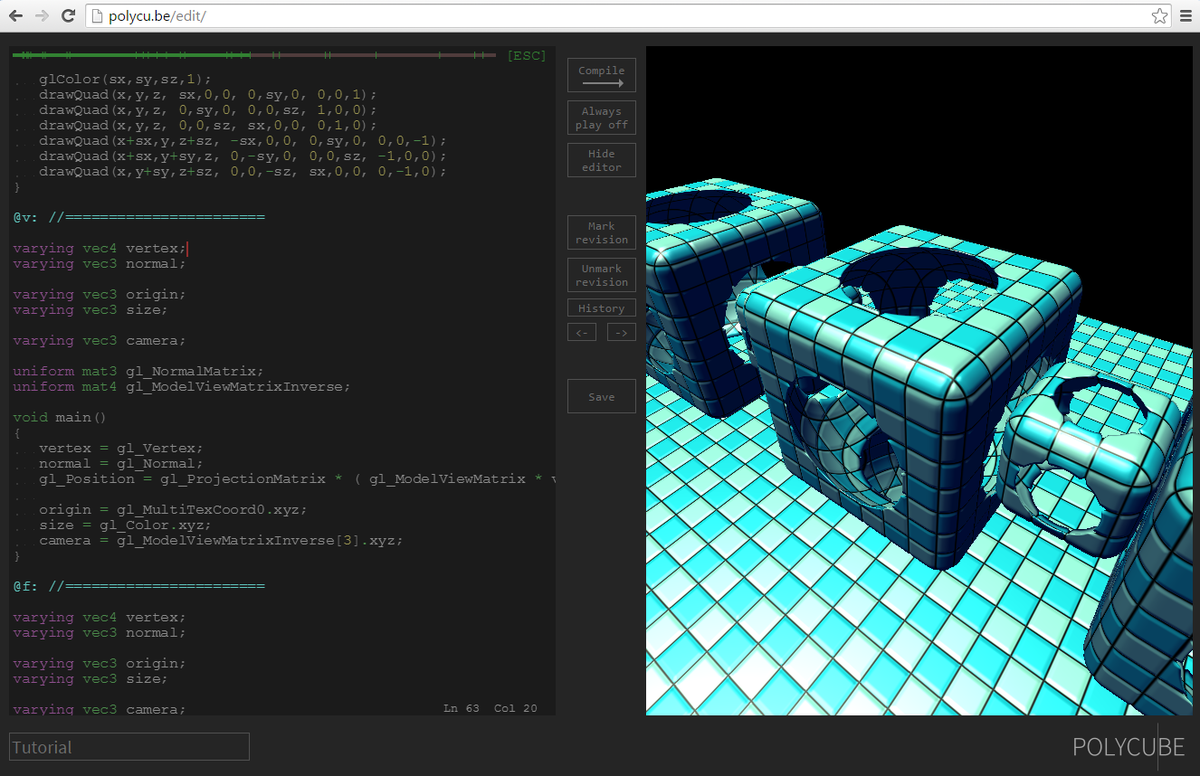Click the "origin = gl_MultiTexCoord0.xyz;" line

[173, 509]
